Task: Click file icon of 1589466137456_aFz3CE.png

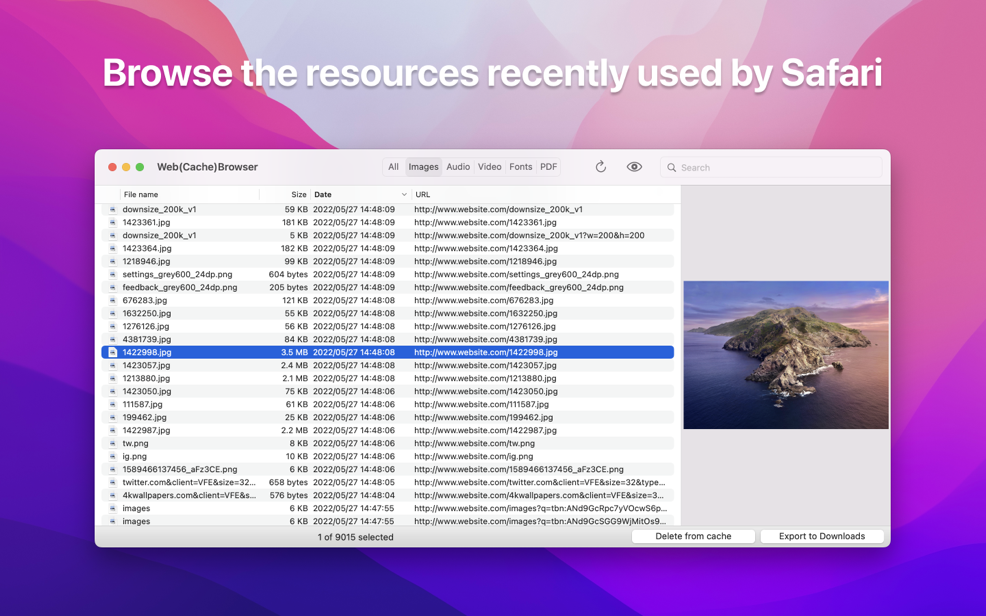Action: [x=113, y=469]
